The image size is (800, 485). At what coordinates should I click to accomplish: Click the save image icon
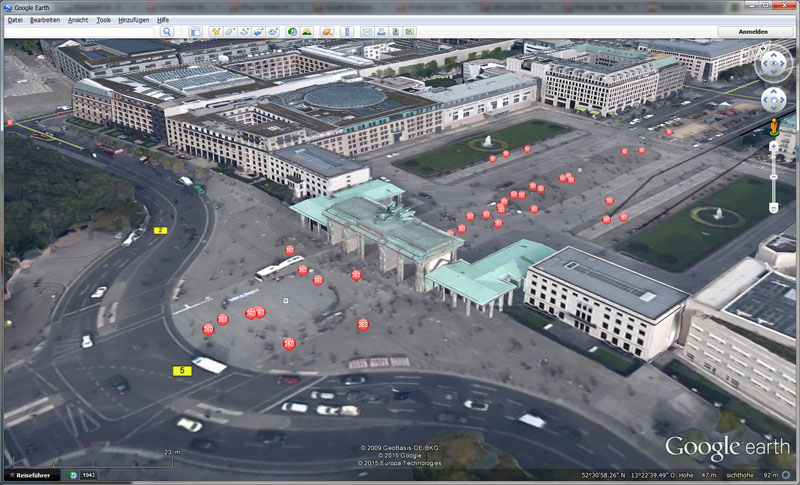(x=395, y=32)
